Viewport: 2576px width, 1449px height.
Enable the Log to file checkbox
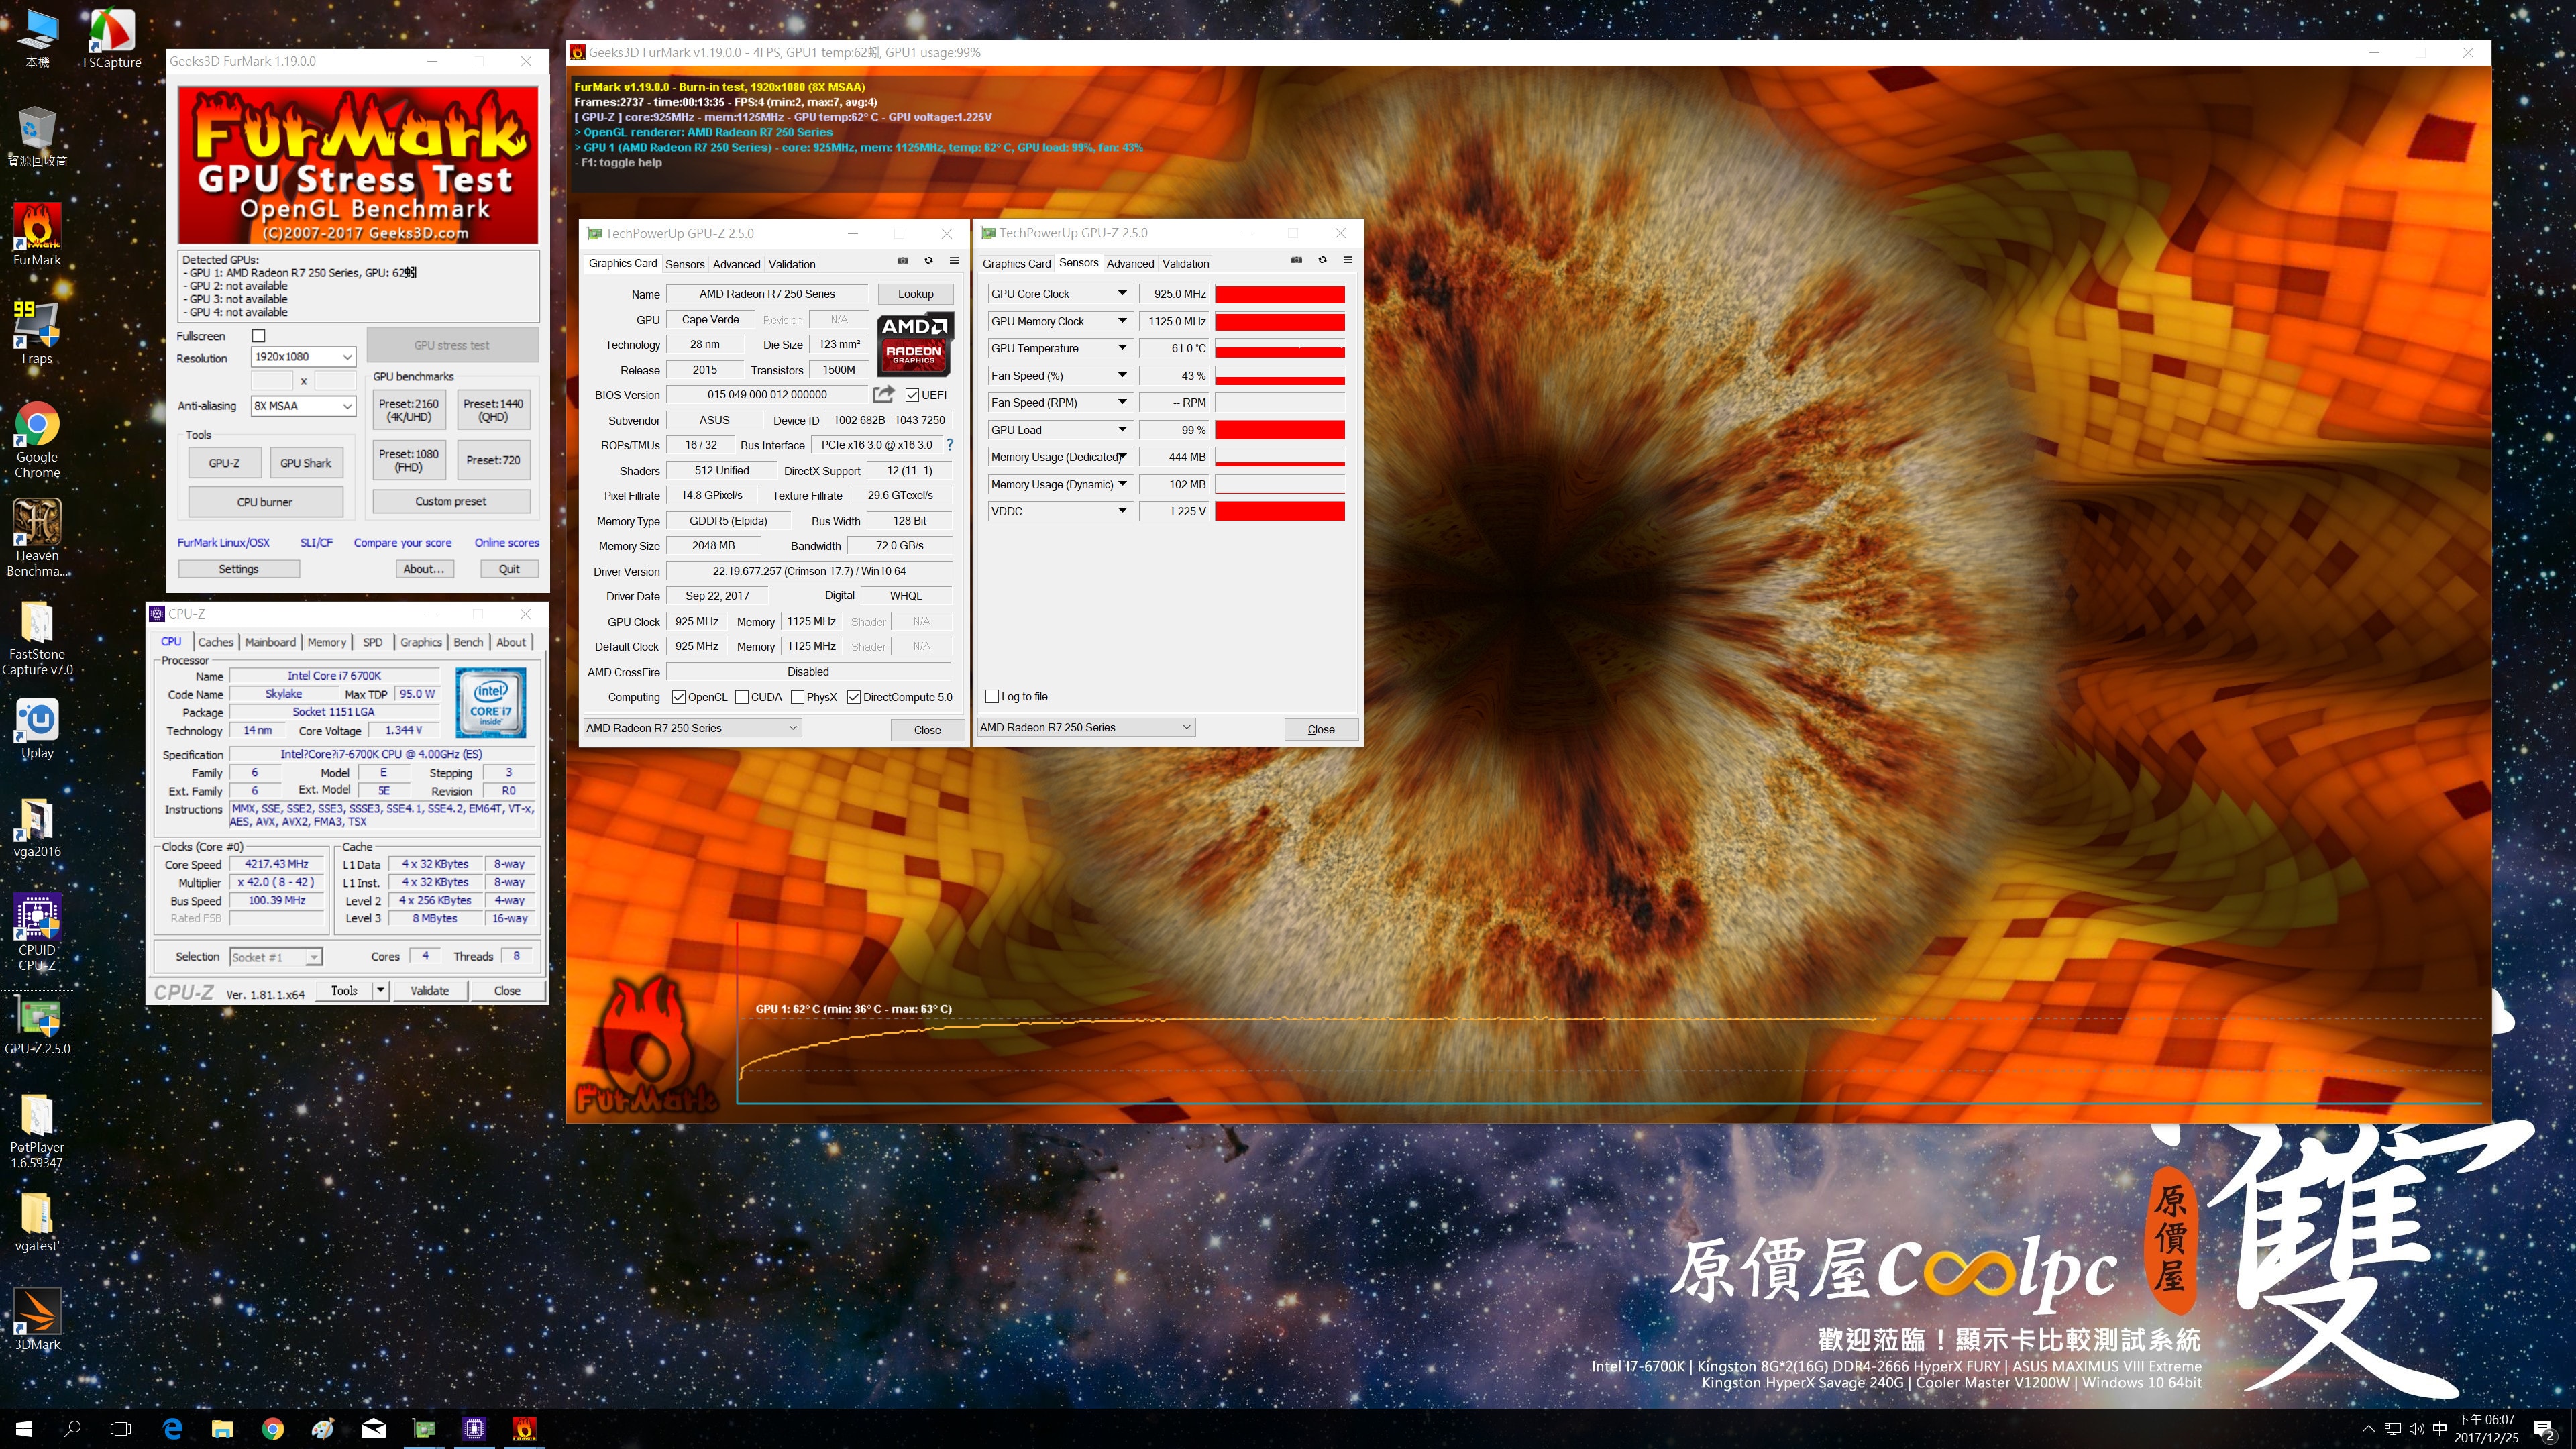[992, 696]
